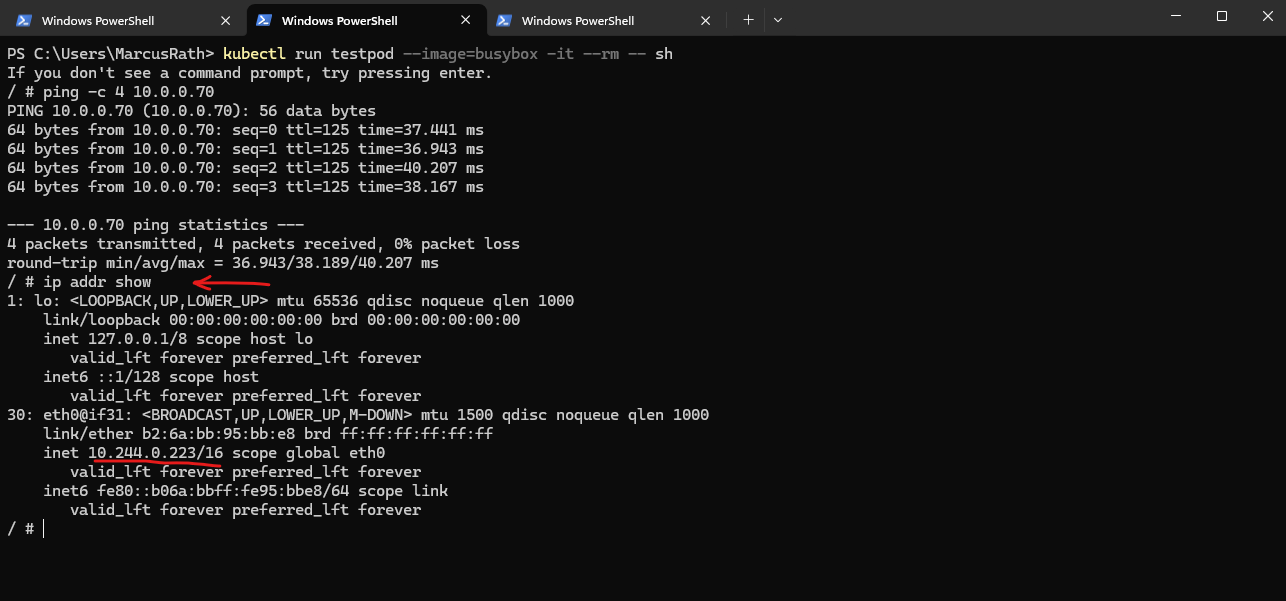Click the 'kubectl' command word in the prompt

[x=254, y=54]
